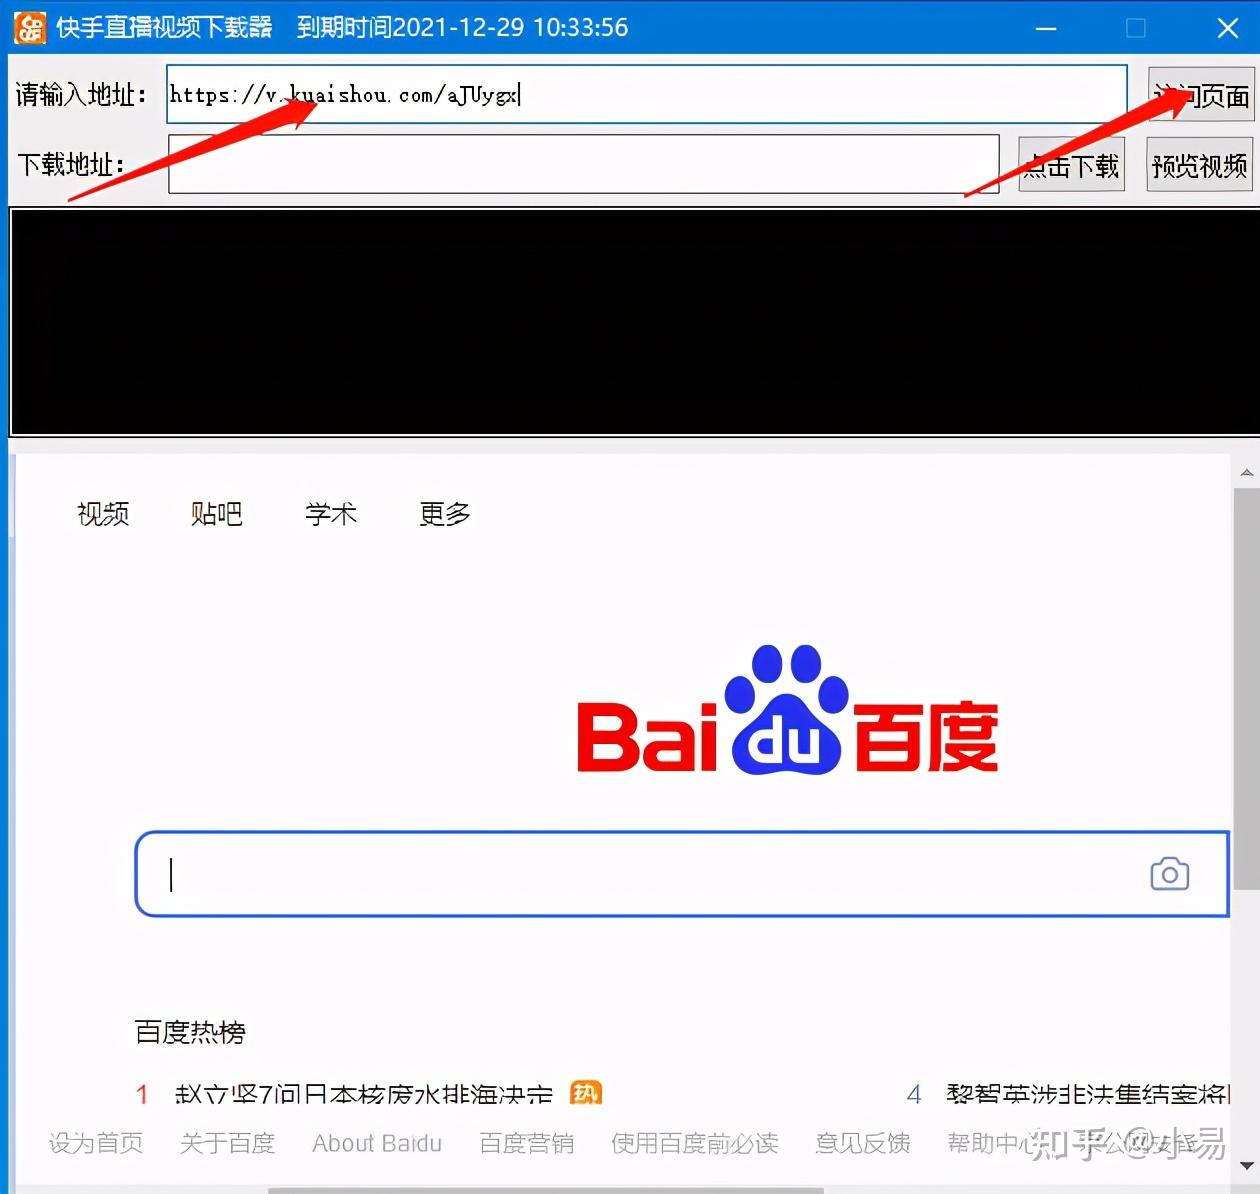Screen dimensions: 1260x1194
Task: Click the About Baidu footer link
Action: pyautogui.click(x=377, y=1143)
